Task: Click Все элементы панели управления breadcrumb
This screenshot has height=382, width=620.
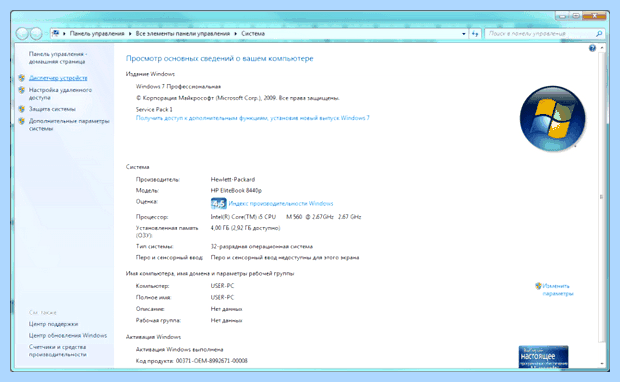Action: [183, 34]
